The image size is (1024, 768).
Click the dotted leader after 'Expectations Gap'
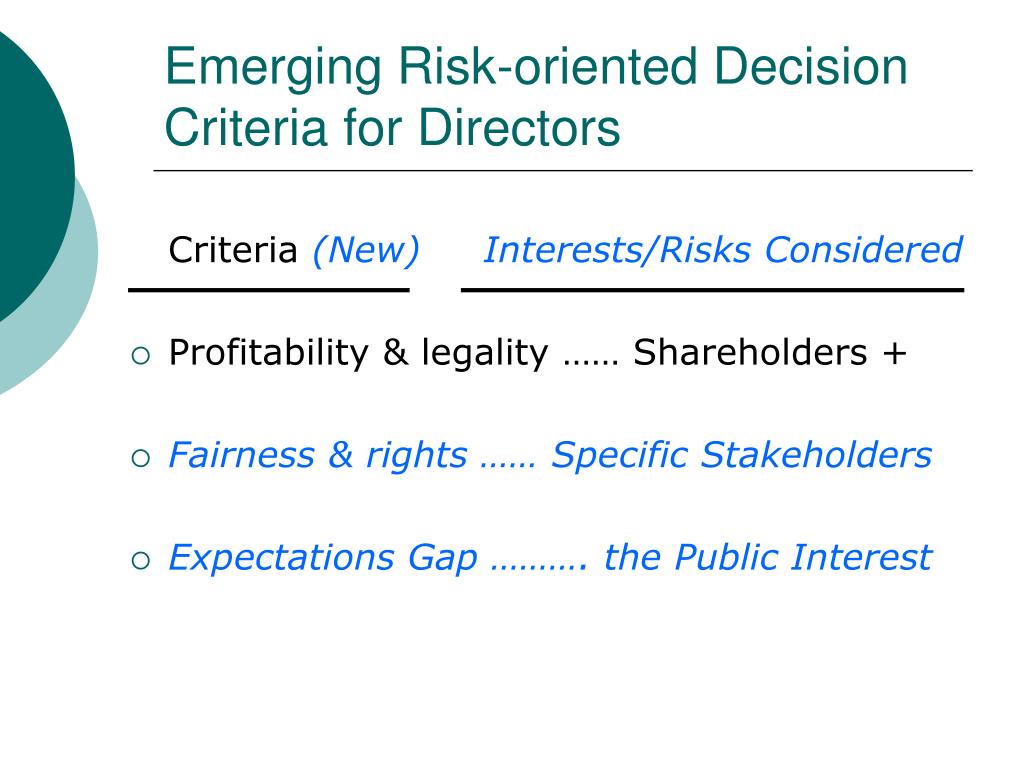pos(539,567)
